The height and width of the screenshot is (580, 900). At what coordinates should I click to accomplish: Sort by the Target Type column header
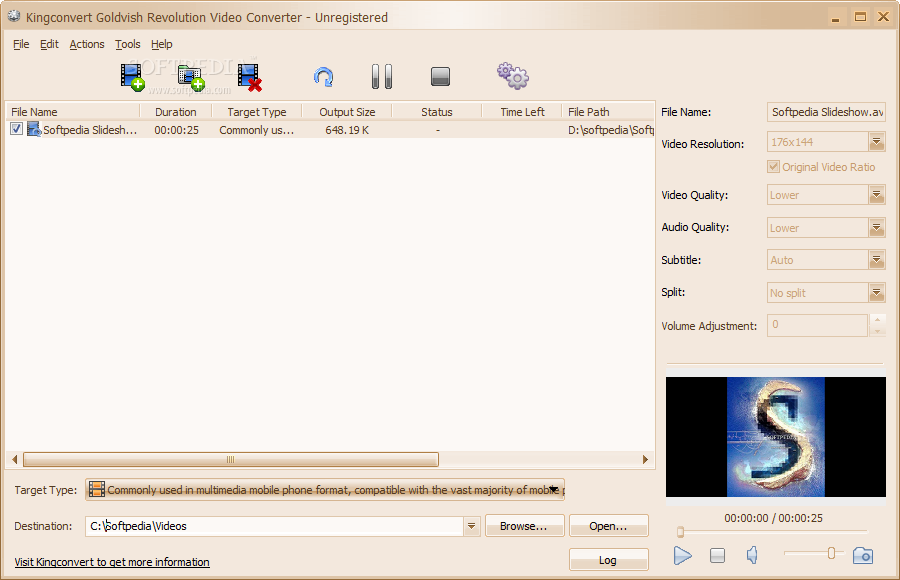click(x=257, y=112)
